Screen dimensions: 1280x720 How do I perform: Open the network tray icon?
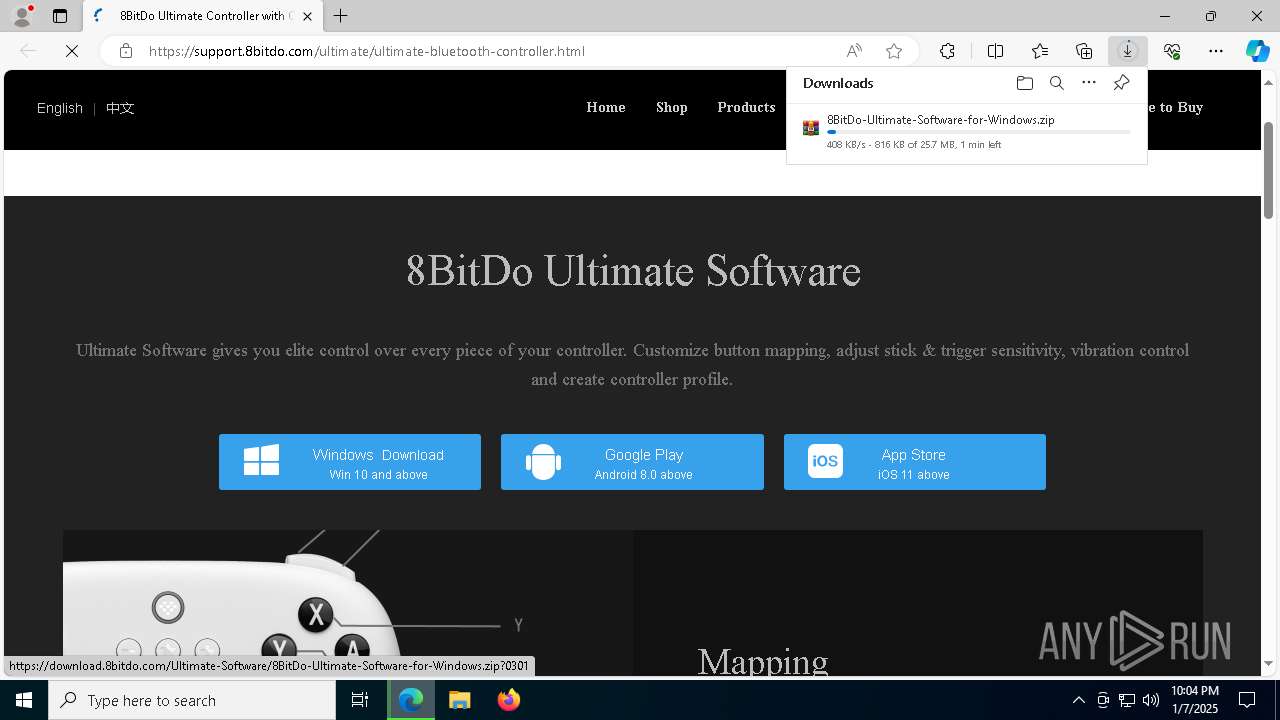coord(1127,700)
